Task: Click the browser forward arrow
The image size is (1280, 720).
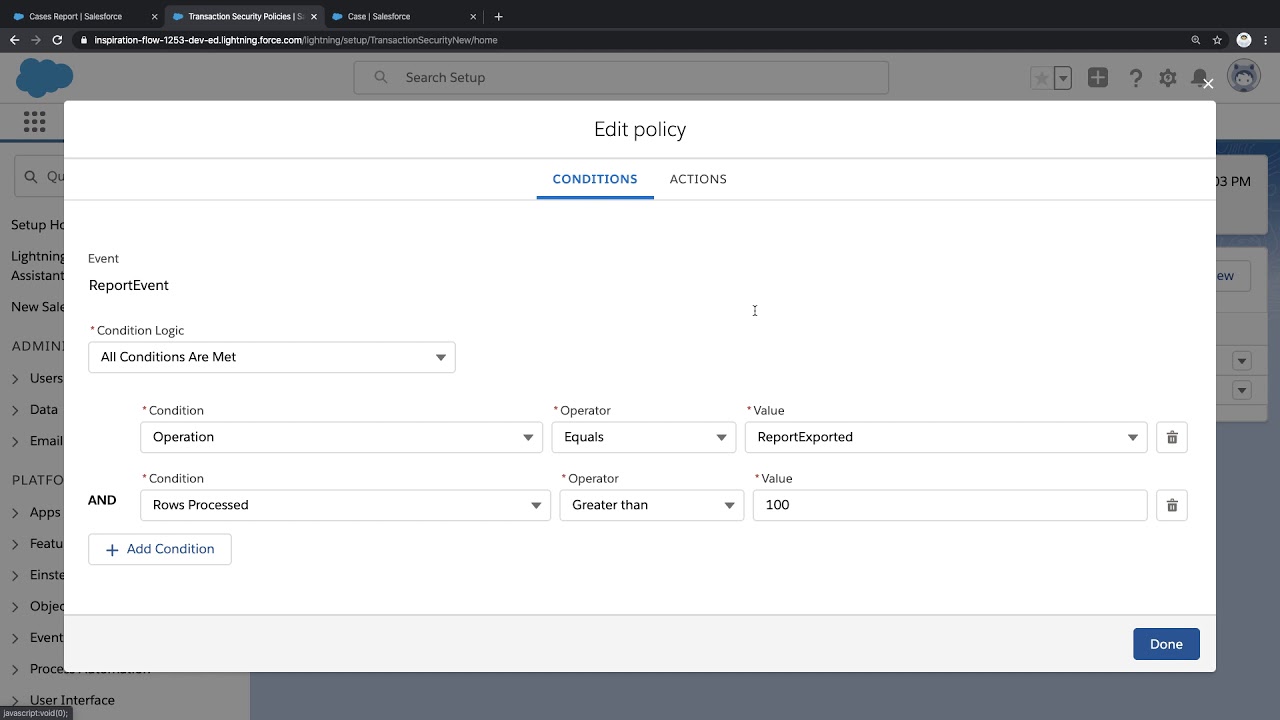Action: pyautogui.click(x=36, y=40)
